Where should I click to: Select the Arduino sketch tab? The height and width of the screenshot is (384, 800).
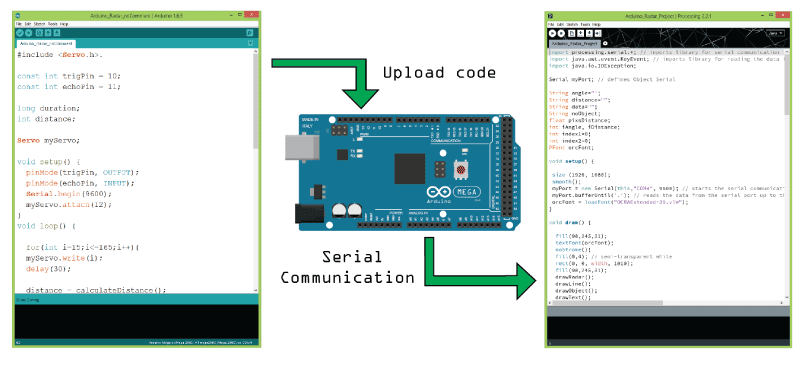46,44
